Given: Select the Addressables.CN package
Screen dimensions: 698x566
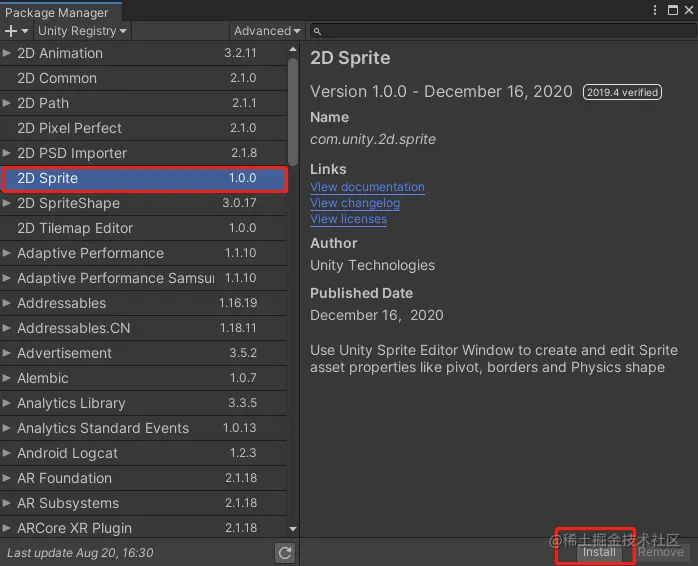Looking at the screenshot, I should tap(143, 328).
